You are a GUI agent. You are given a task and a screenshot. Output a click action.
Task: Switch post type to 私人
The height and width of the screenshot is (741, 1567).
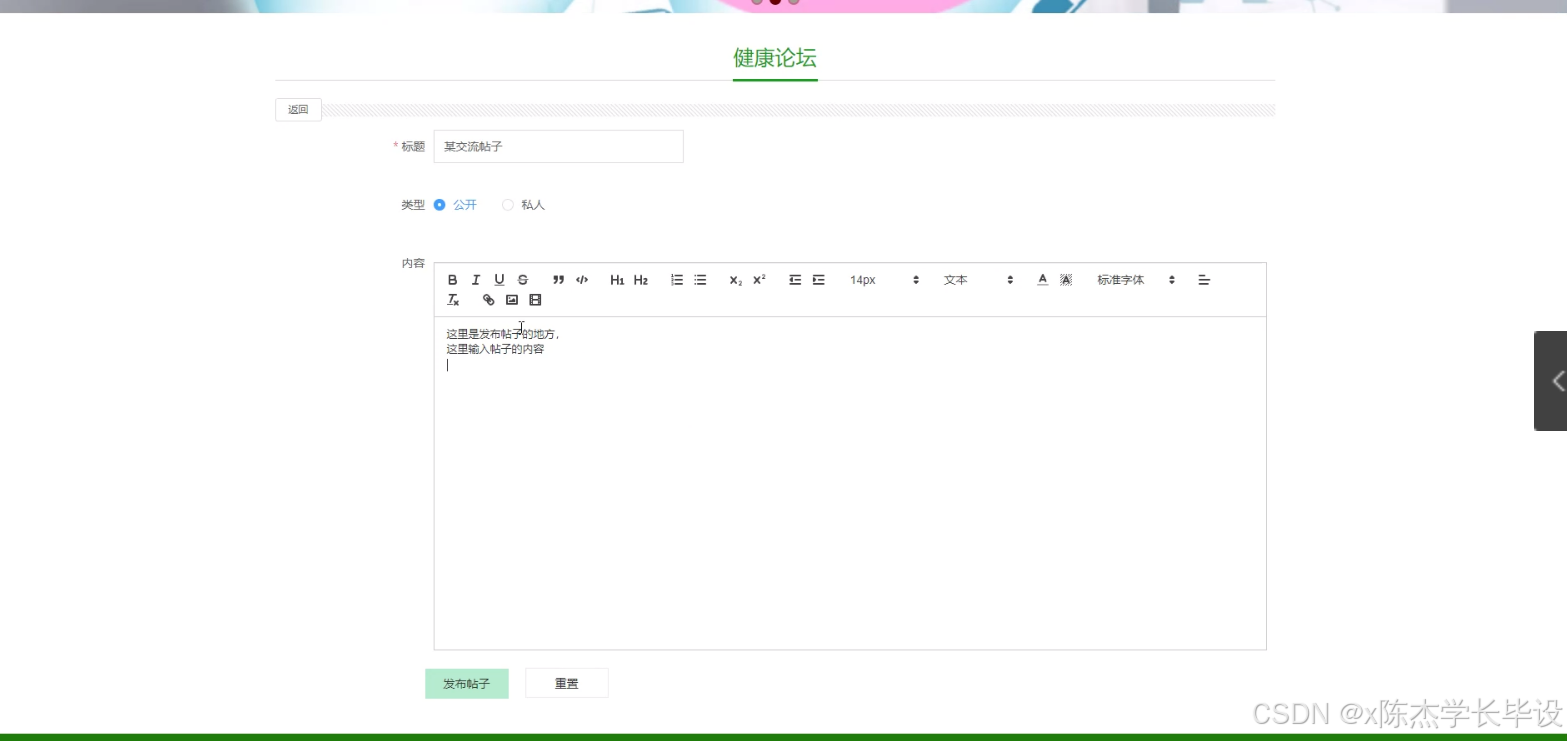[508, 204]
